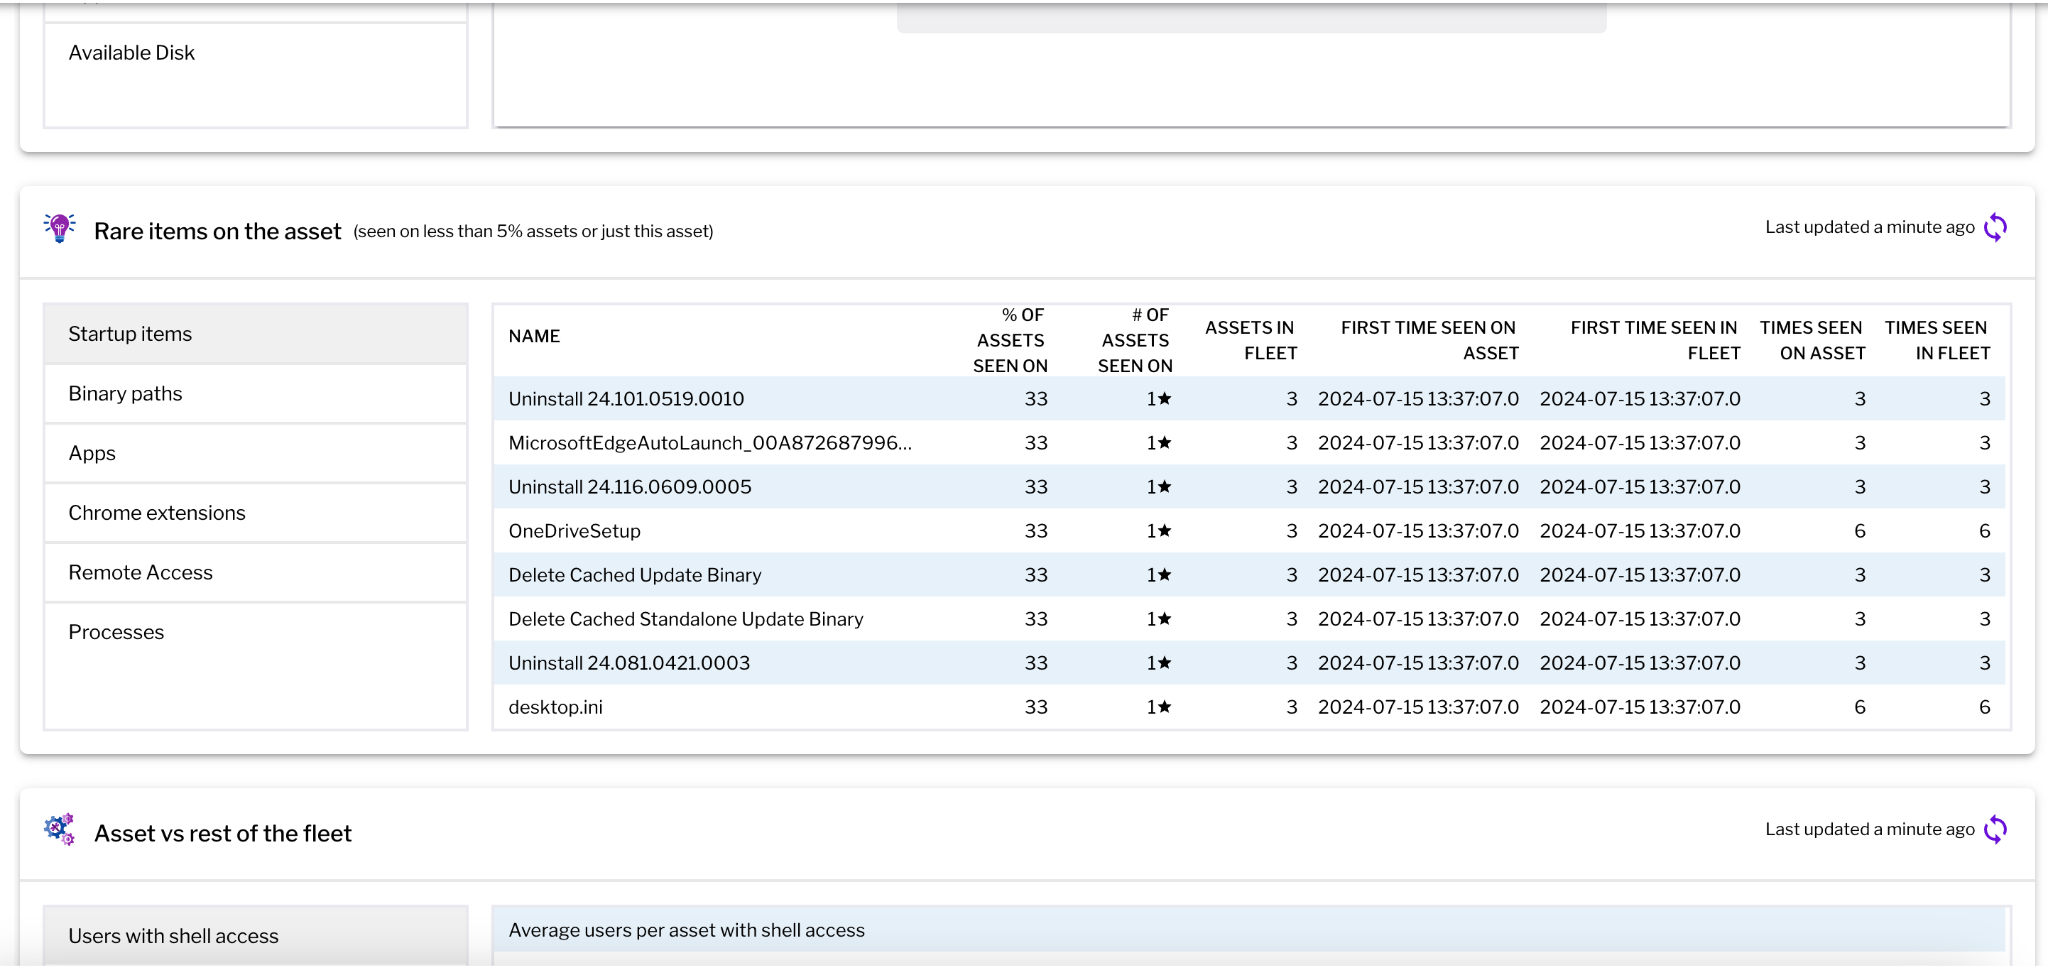This screenshot has height=966, width=2048.
Task: Click the star in Uninstall 24.116.0609.0005 row
Action: pyautogui.click(x=1165, y=486)
